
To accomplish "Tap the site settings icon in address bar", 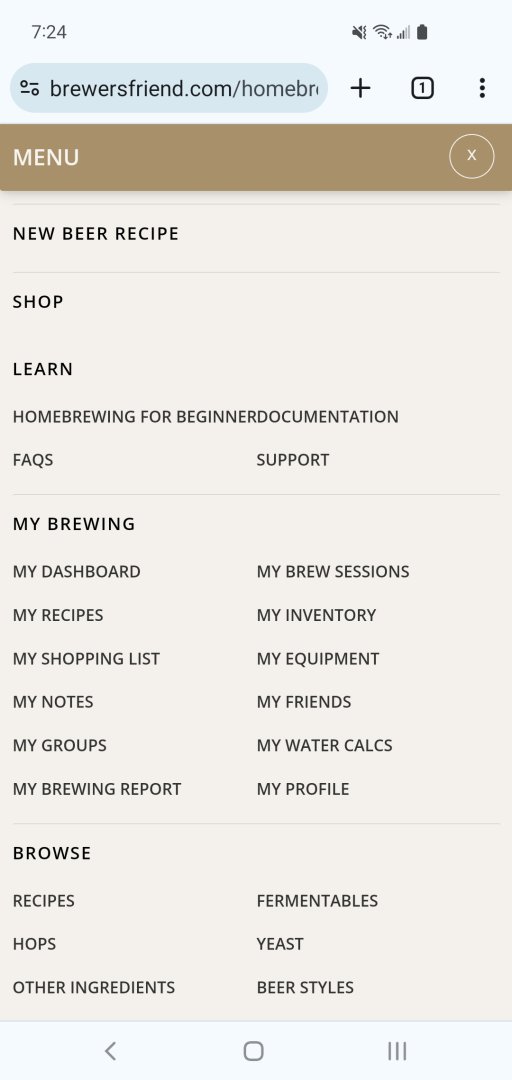I will 30,88.
